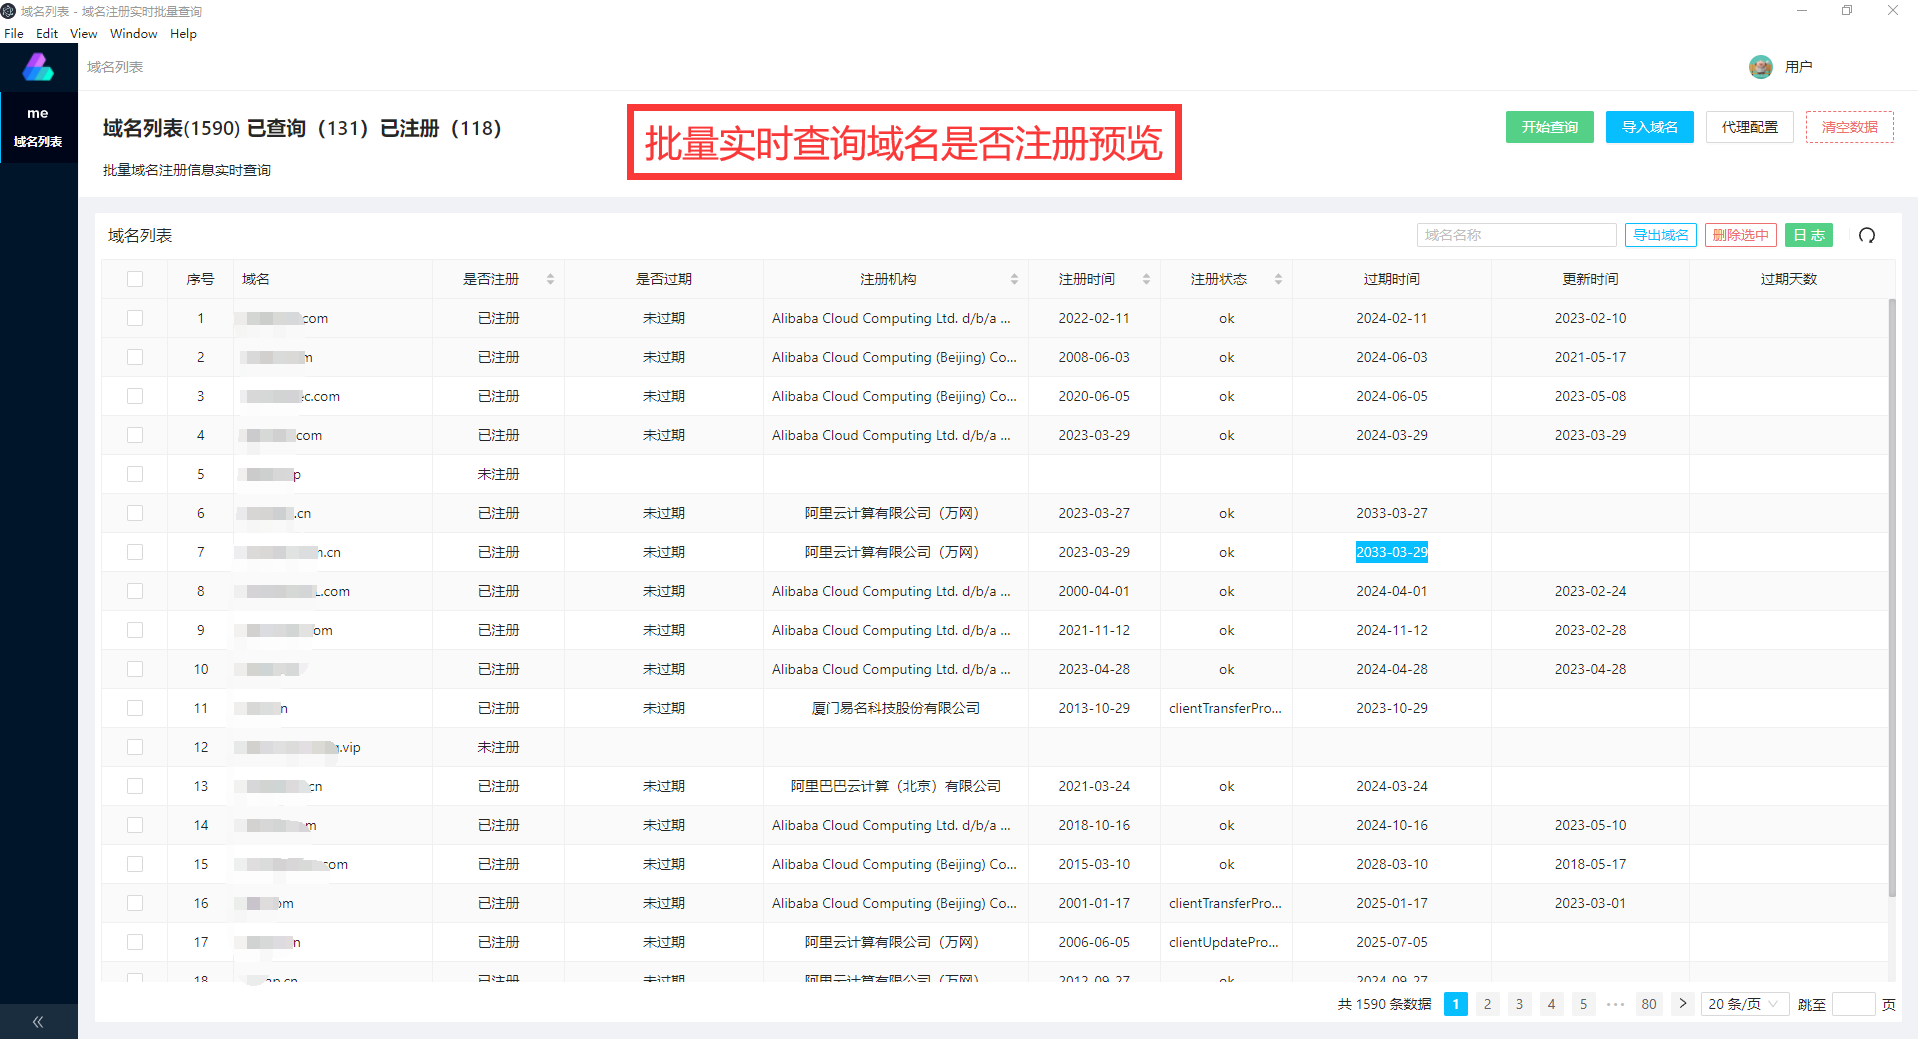Go to page 3
1918x1039 pixels.
(x=1519, y=1004)
